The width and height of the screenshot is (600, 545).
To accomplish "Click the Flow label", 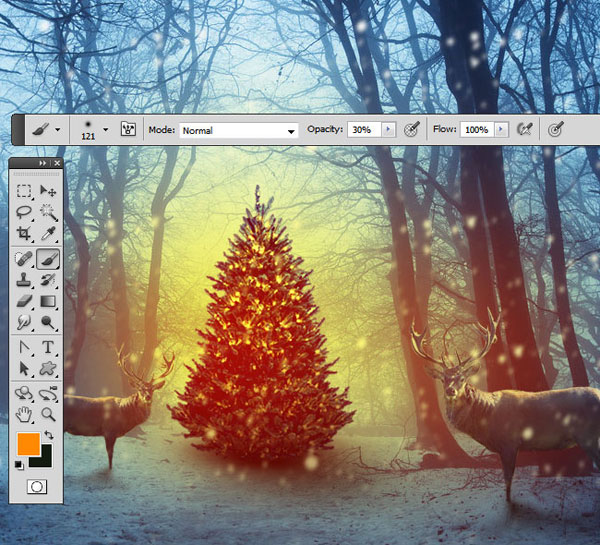I will (445, 129).
